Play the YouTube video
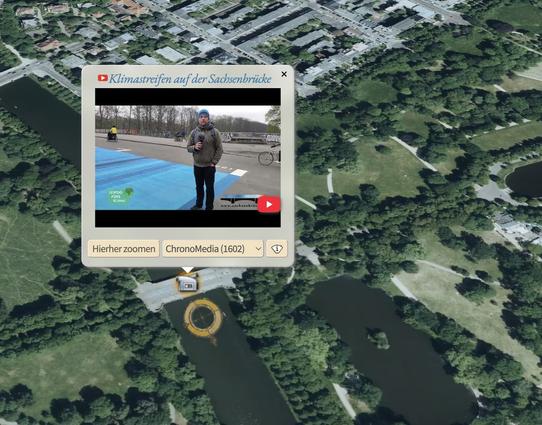The height and width of the screenshot is (425, 542). coord(269,204)
